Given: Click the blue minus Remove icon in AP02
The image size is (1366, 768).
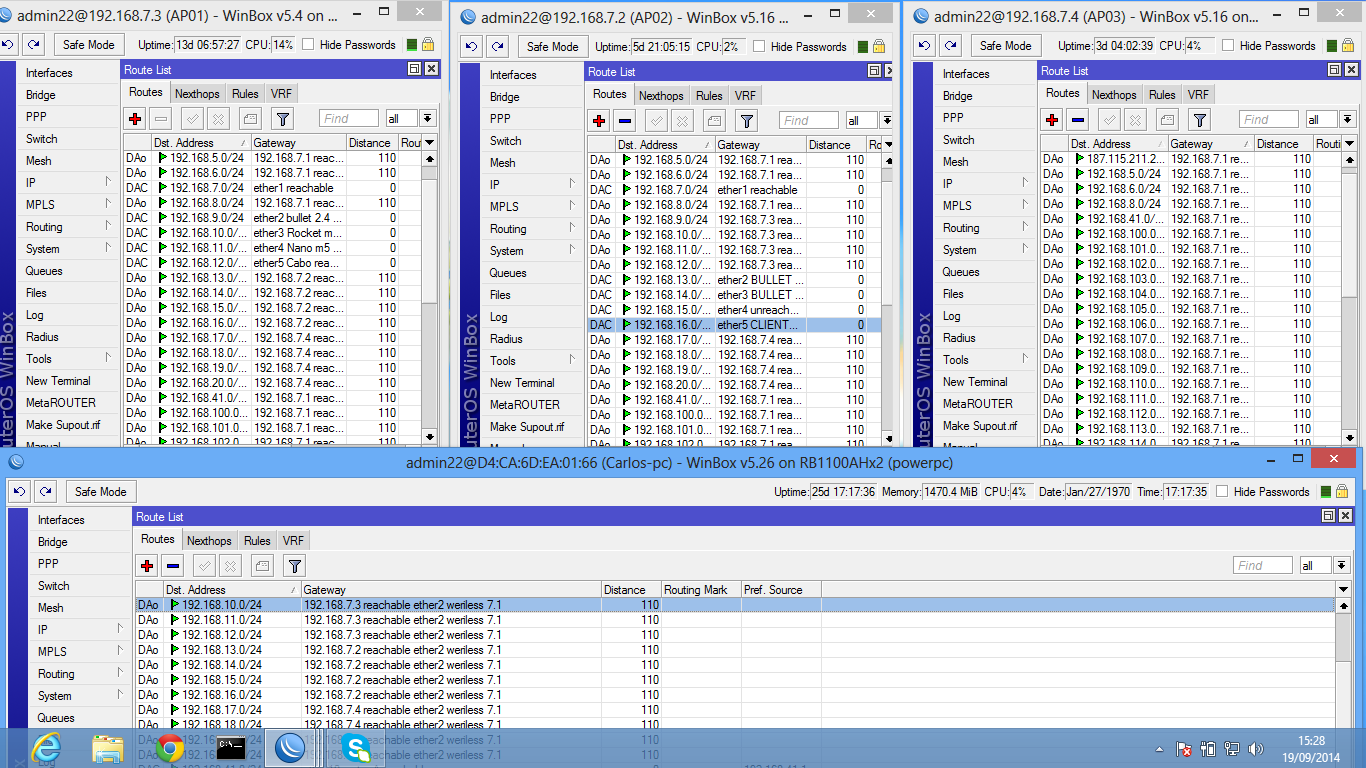Looking at the screenshot, I should point(625,121).
